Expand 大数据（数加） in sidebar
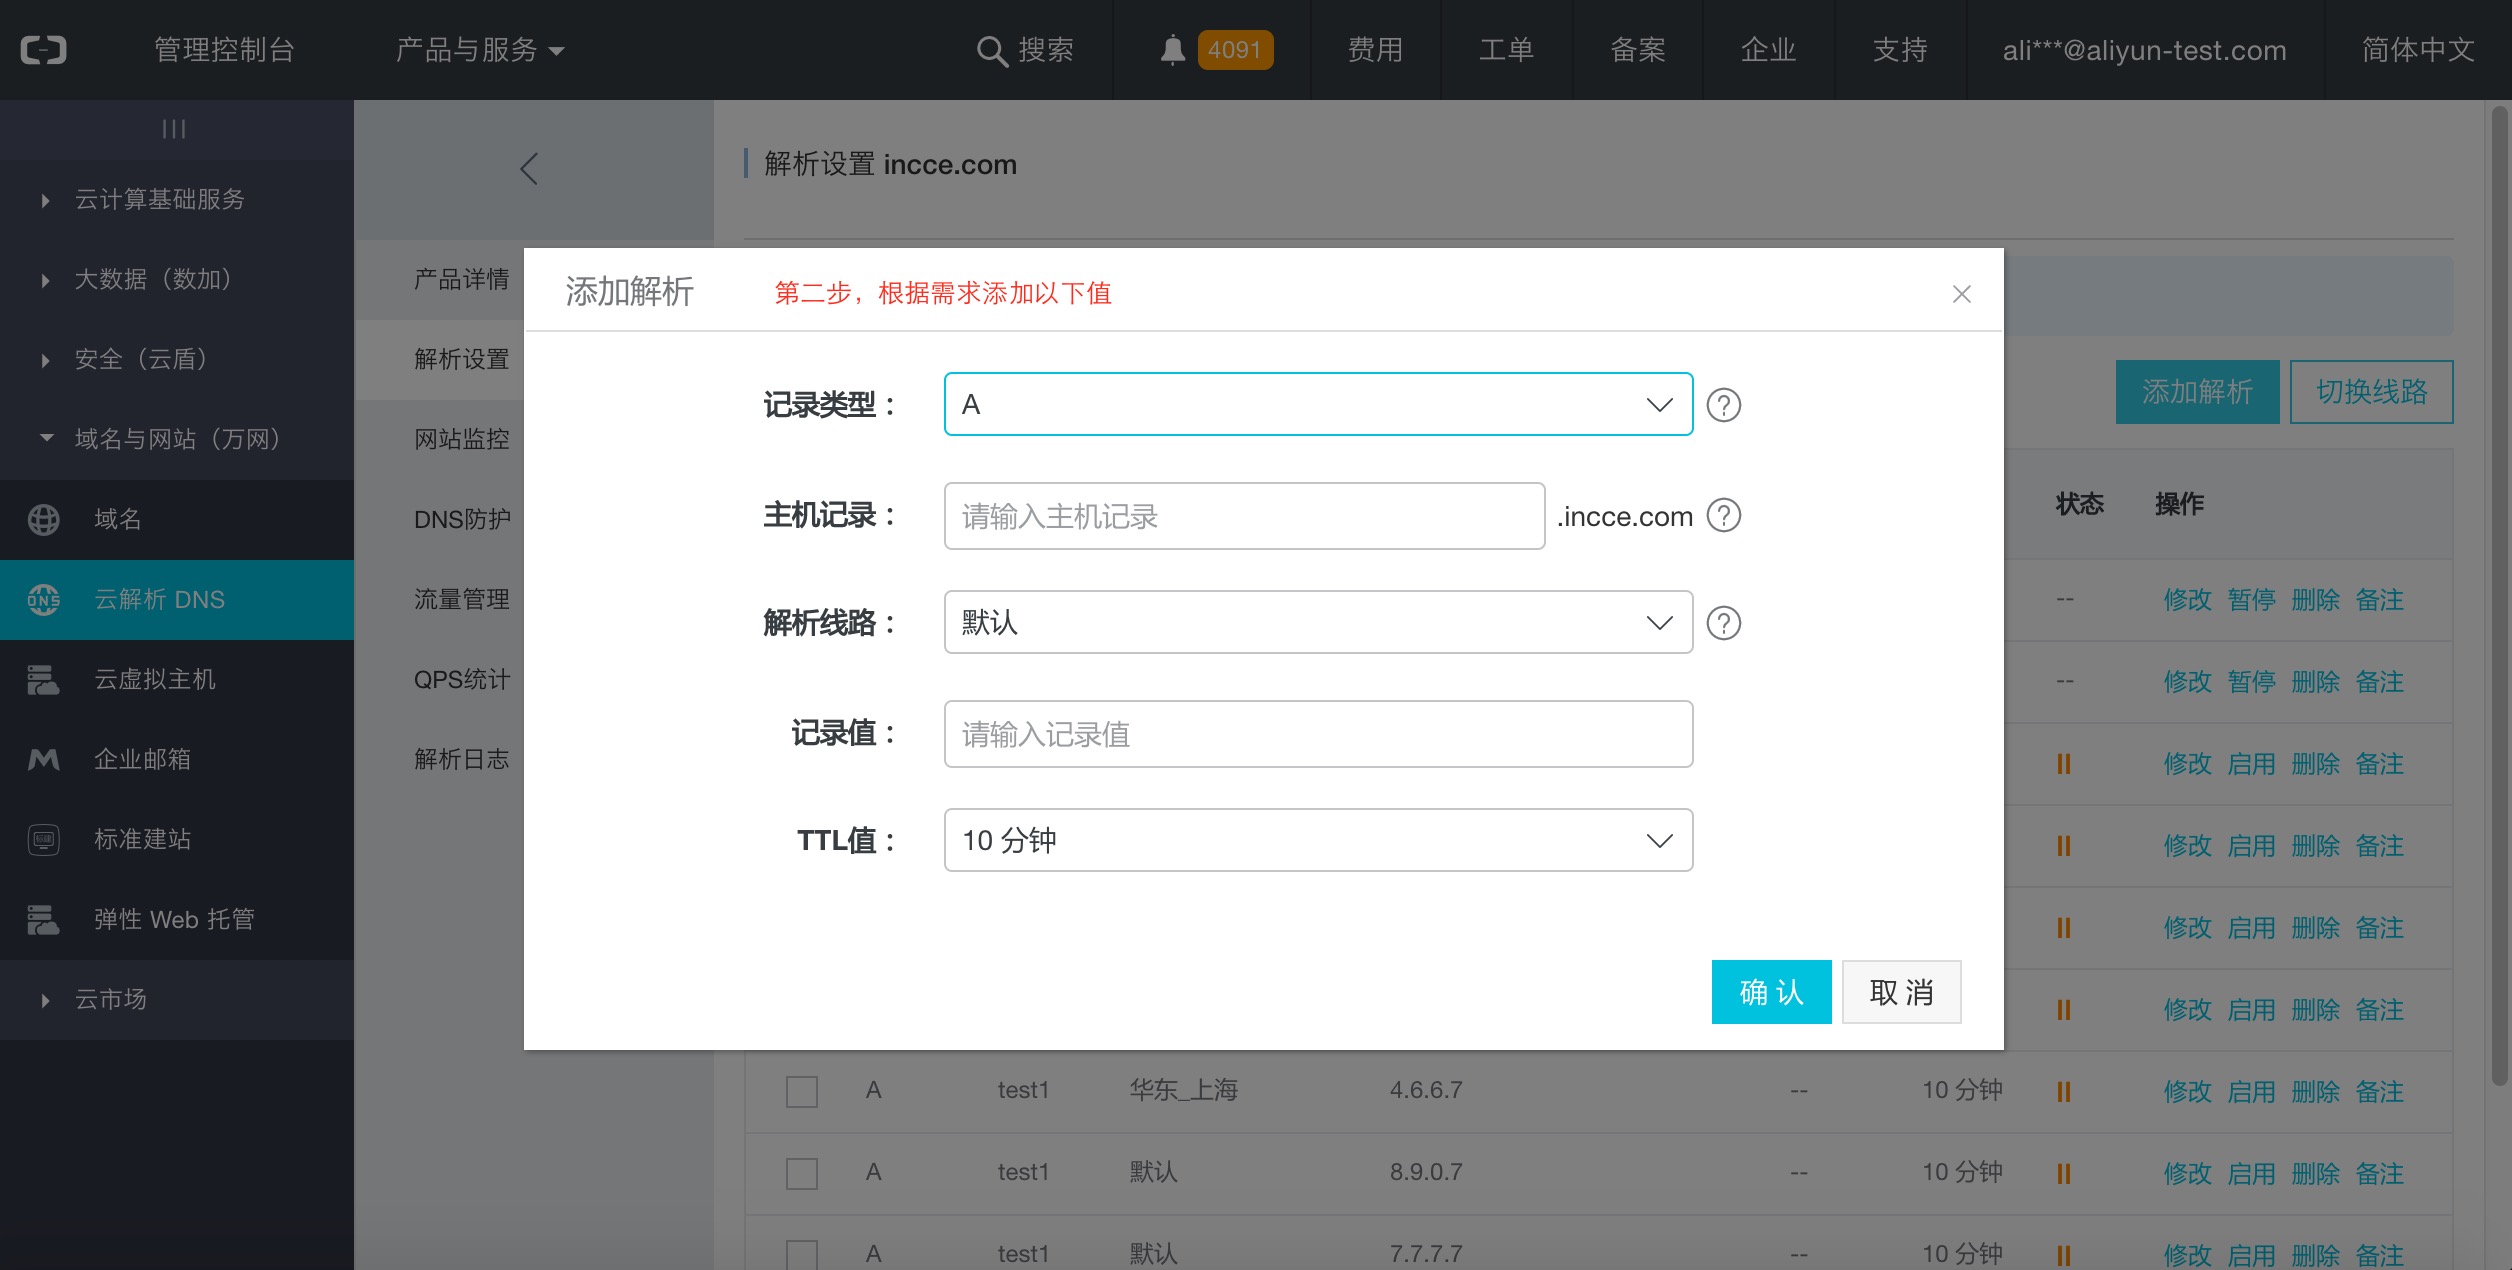The height and width of the screenshot is (1270, 2512). click(x=177, y=279)
